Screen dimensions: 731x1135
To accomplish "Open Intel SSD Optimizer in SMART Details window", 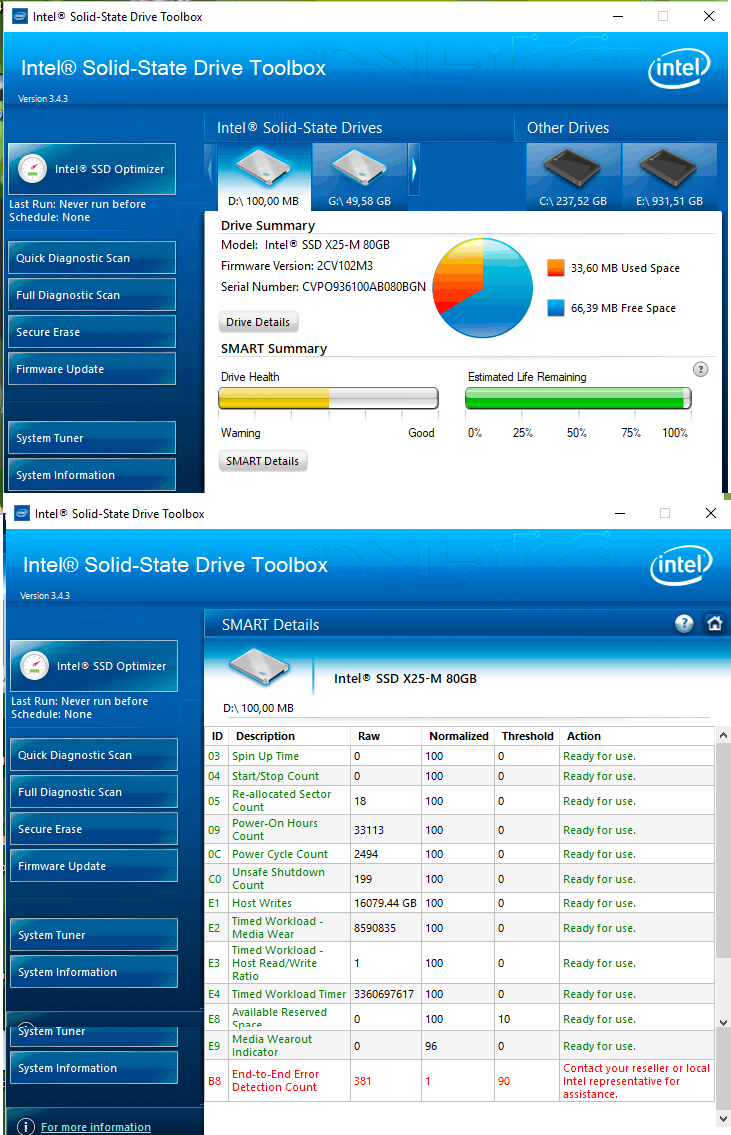I will pos(94,666).
